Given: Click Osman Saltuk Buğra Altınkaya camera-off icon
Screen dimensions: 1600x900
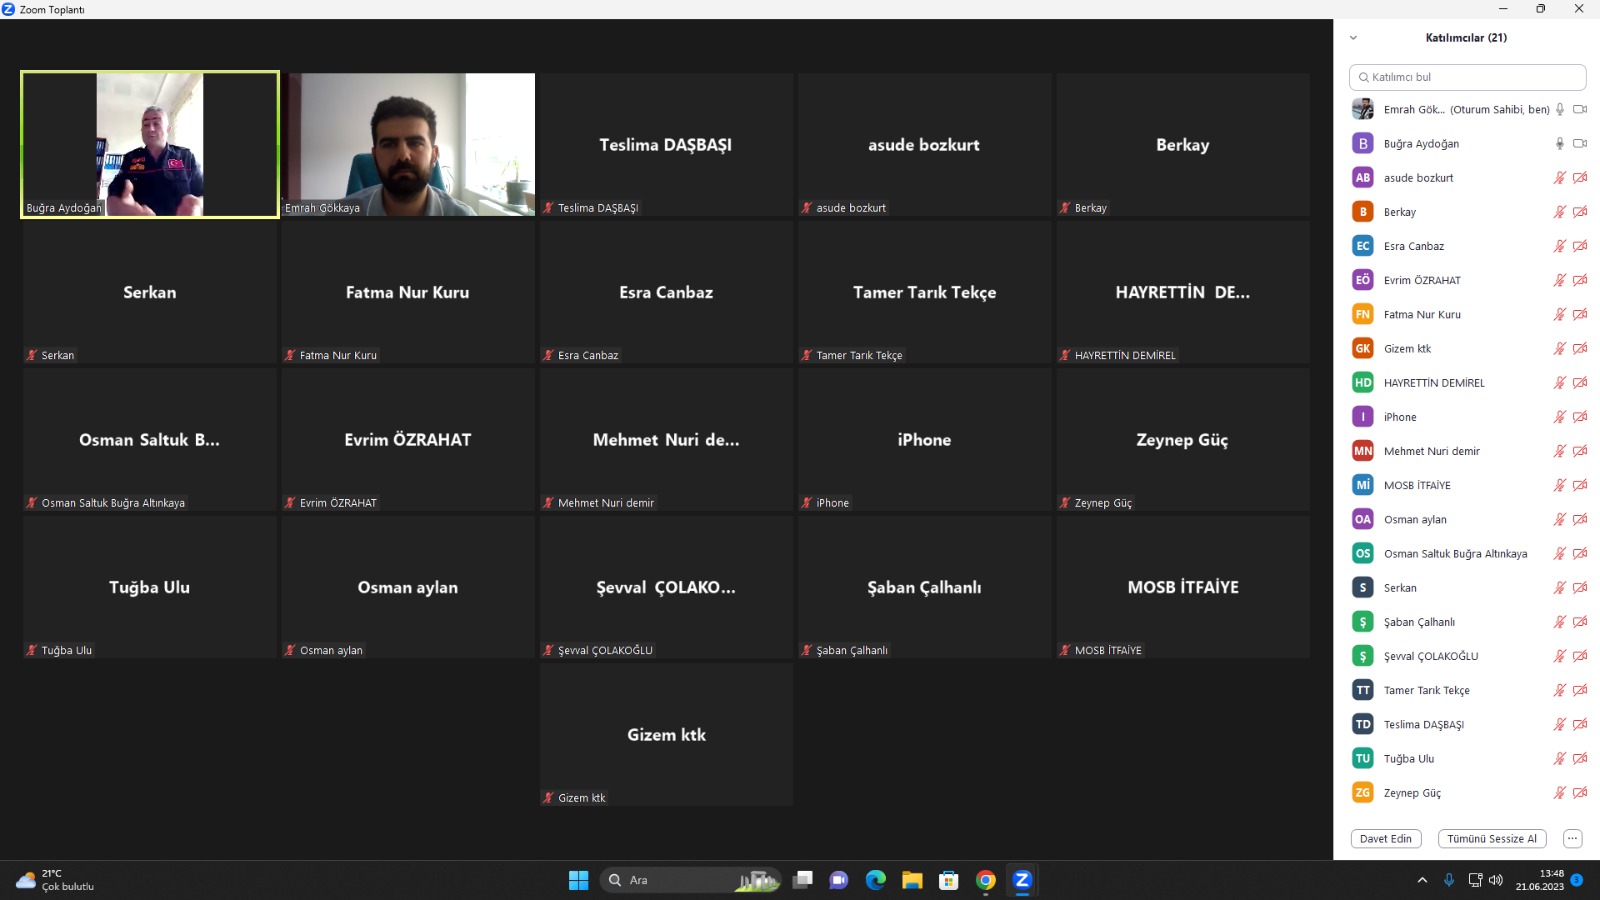Looking at the screenshot, I should (x=1580, y=554).
